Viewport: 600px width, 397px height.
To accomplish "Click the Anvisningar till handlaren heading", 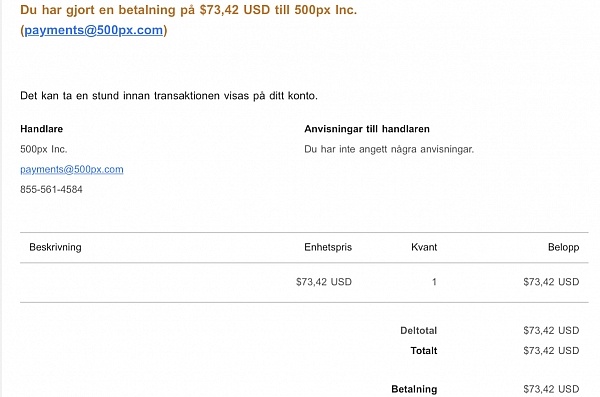I will click(x=367, y=129).
